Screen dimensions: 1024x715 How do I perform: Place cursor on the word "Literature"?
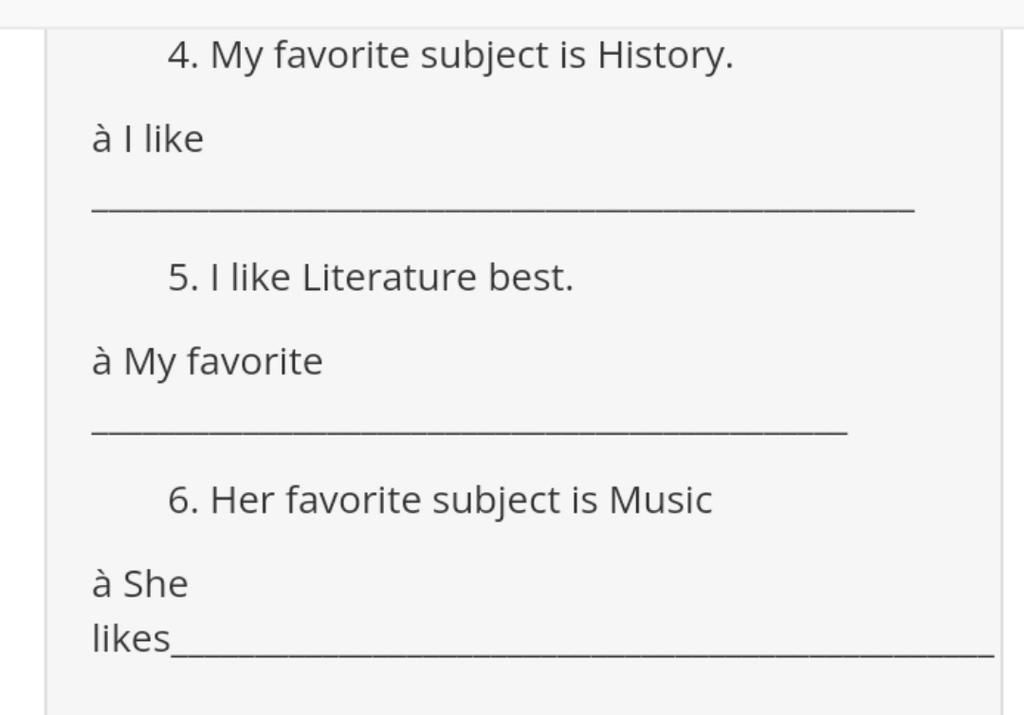pyautogui.click(x=389, y=278)
